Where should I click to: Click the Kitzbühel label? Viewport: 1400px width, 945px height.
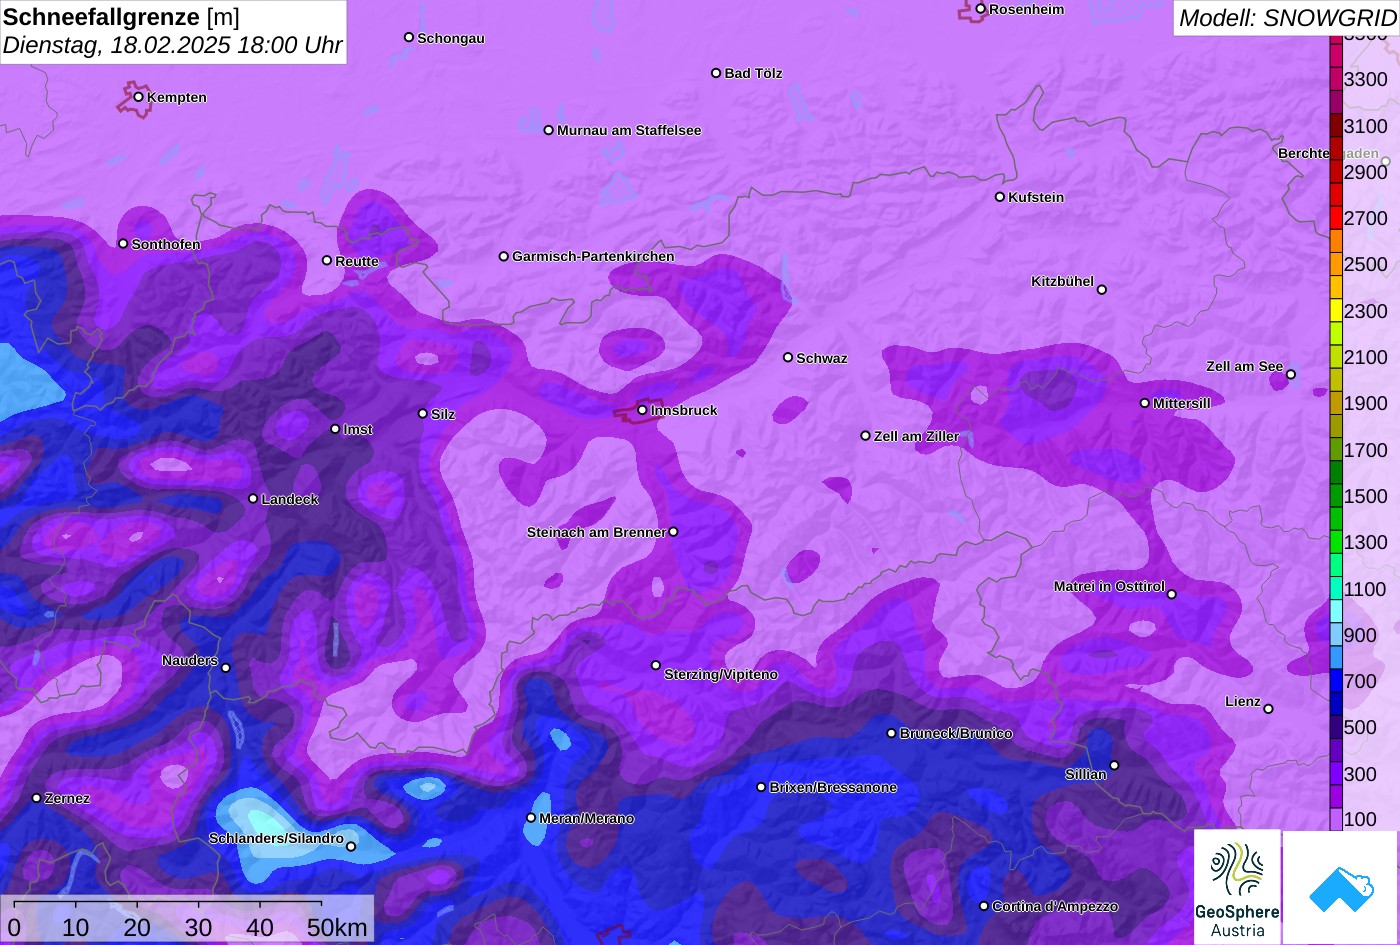point(1062,281)
